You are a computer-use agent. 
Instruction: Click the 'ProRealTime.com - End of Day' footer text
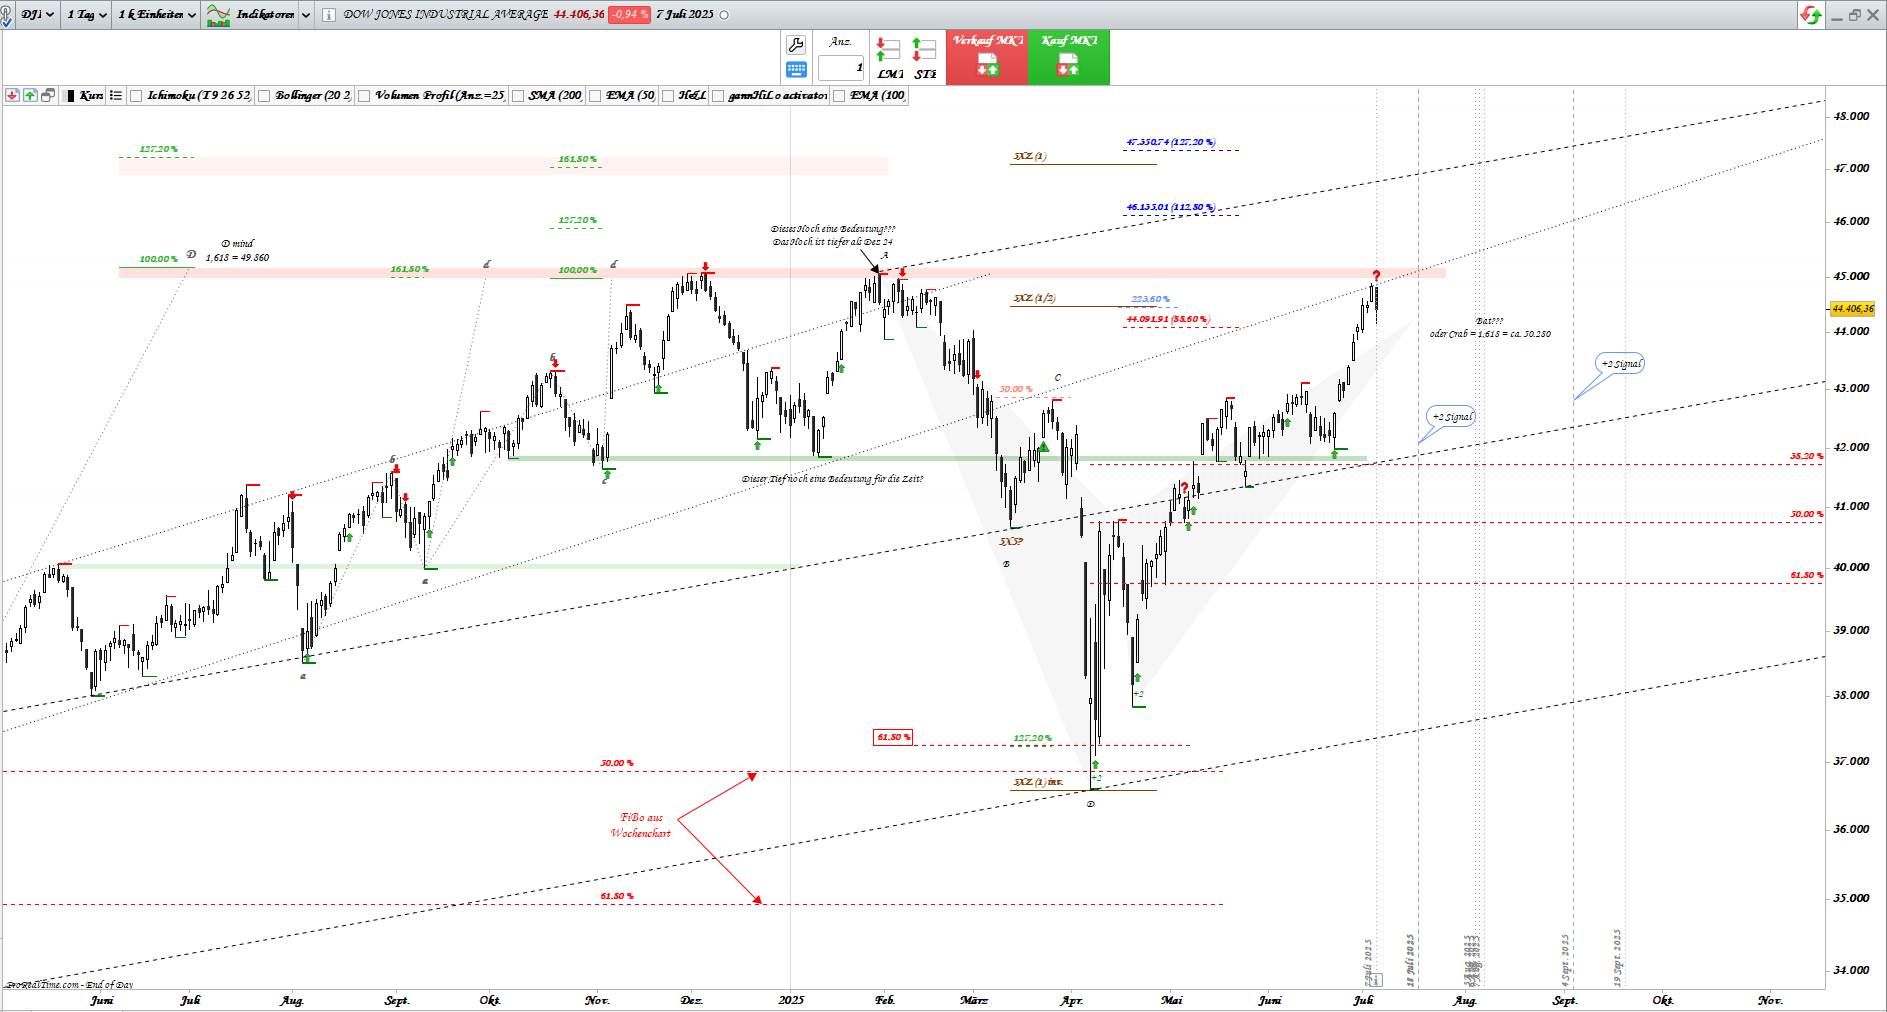coord(69,985)
